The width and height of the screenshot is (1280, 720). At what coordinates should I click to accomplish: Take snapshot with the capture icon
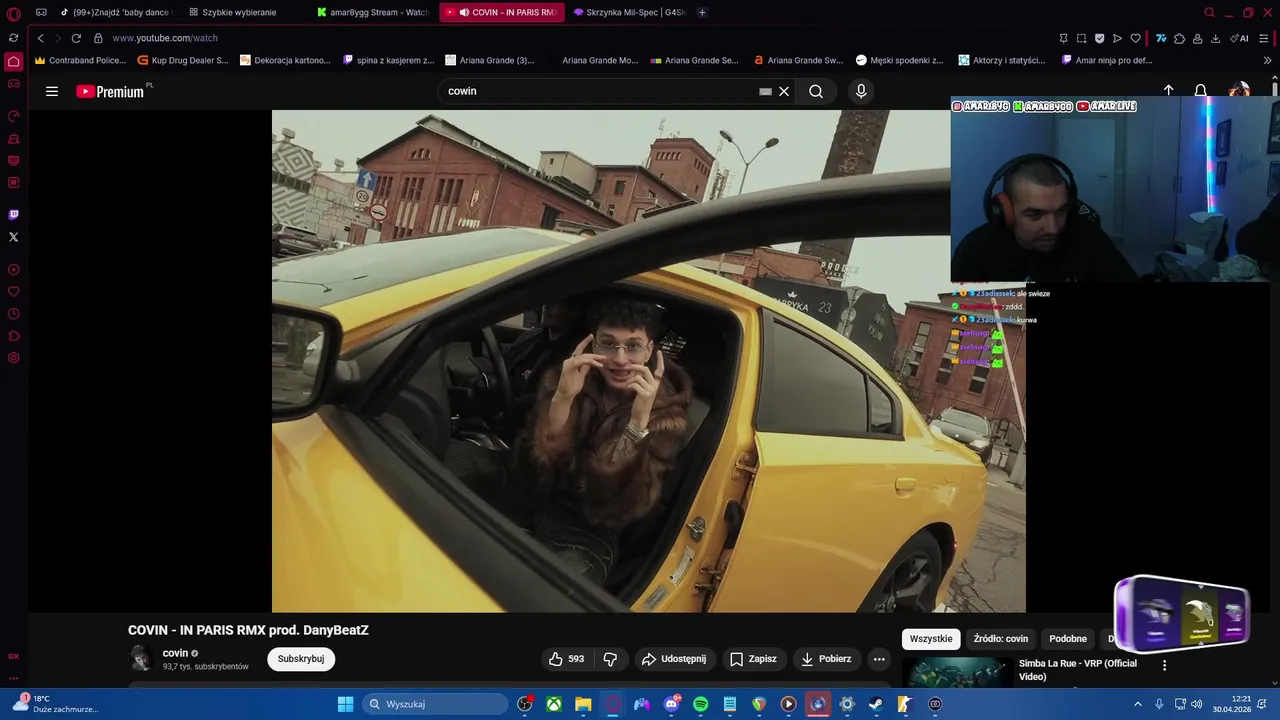(x=1081, y=38)
